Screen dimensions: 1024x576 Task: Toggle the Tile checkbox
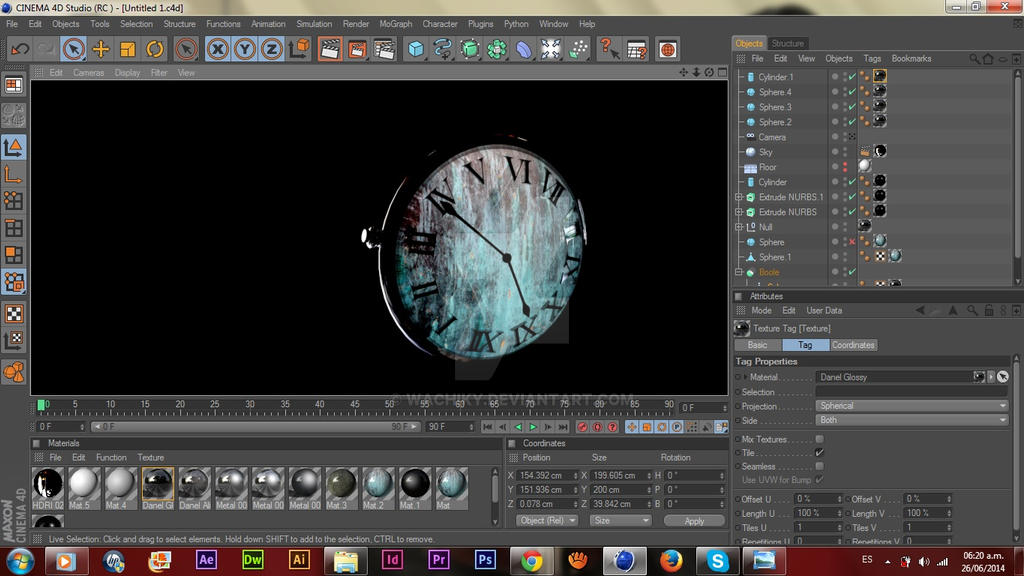[819, 453]
